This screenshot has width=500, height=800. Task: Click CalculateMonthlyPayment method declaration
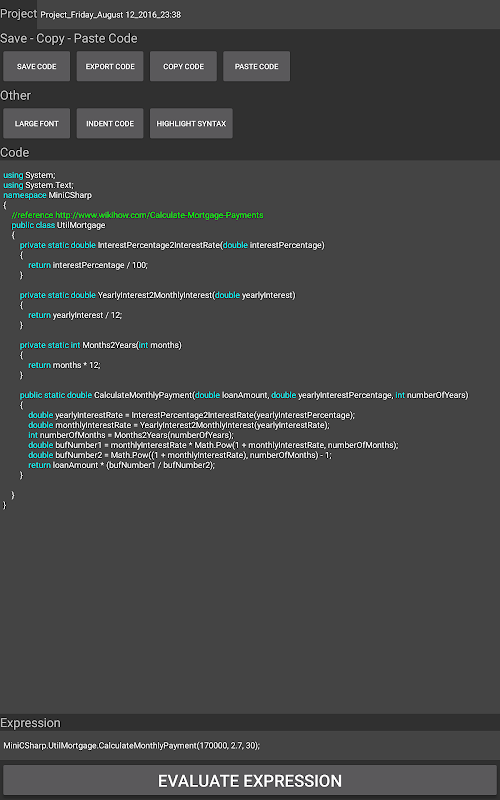244,395
